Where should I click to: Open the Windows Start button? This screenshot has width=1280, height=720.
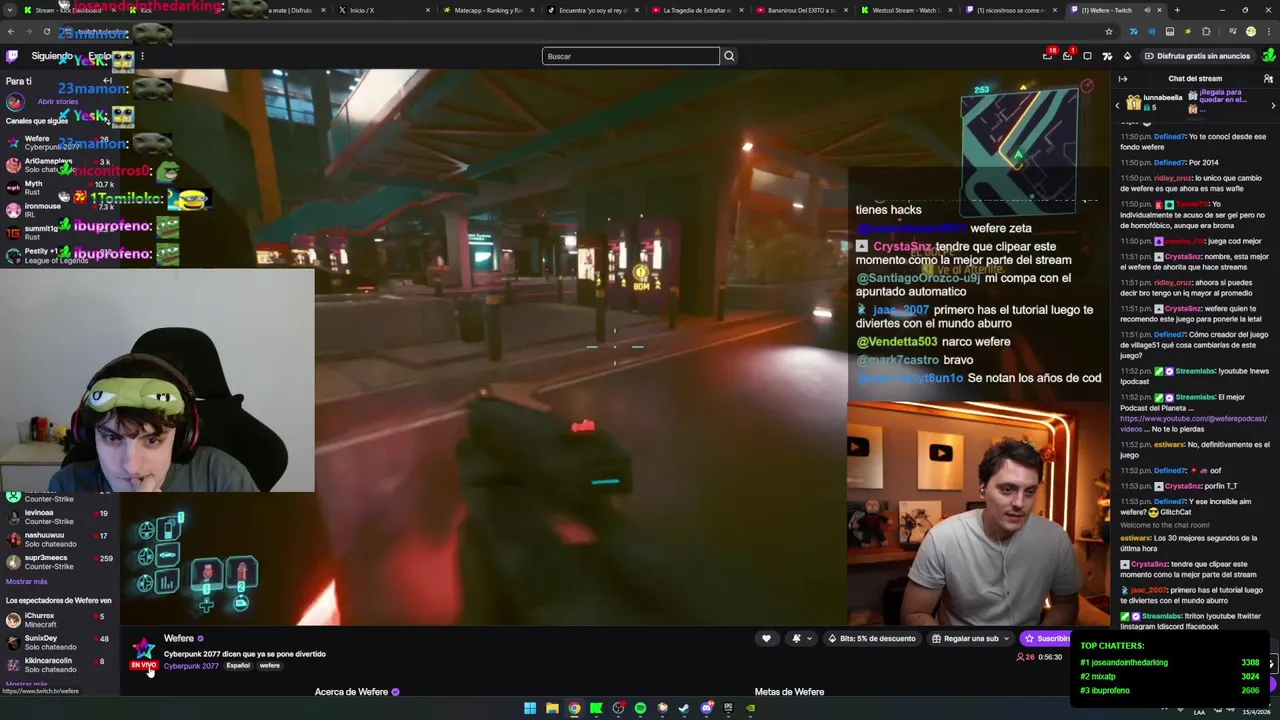(530, 708)
